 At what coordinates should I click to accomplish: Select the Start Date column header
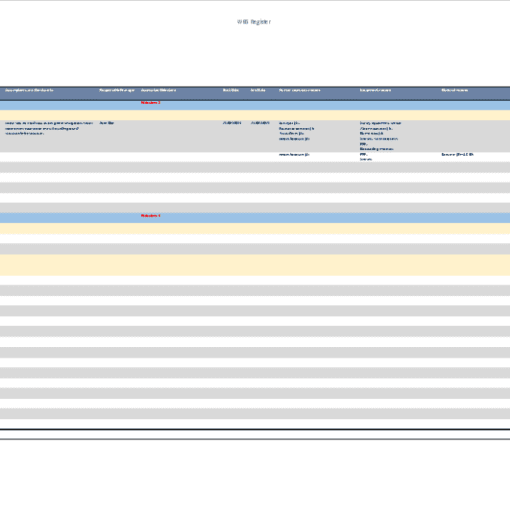click(x=231, y=90)
